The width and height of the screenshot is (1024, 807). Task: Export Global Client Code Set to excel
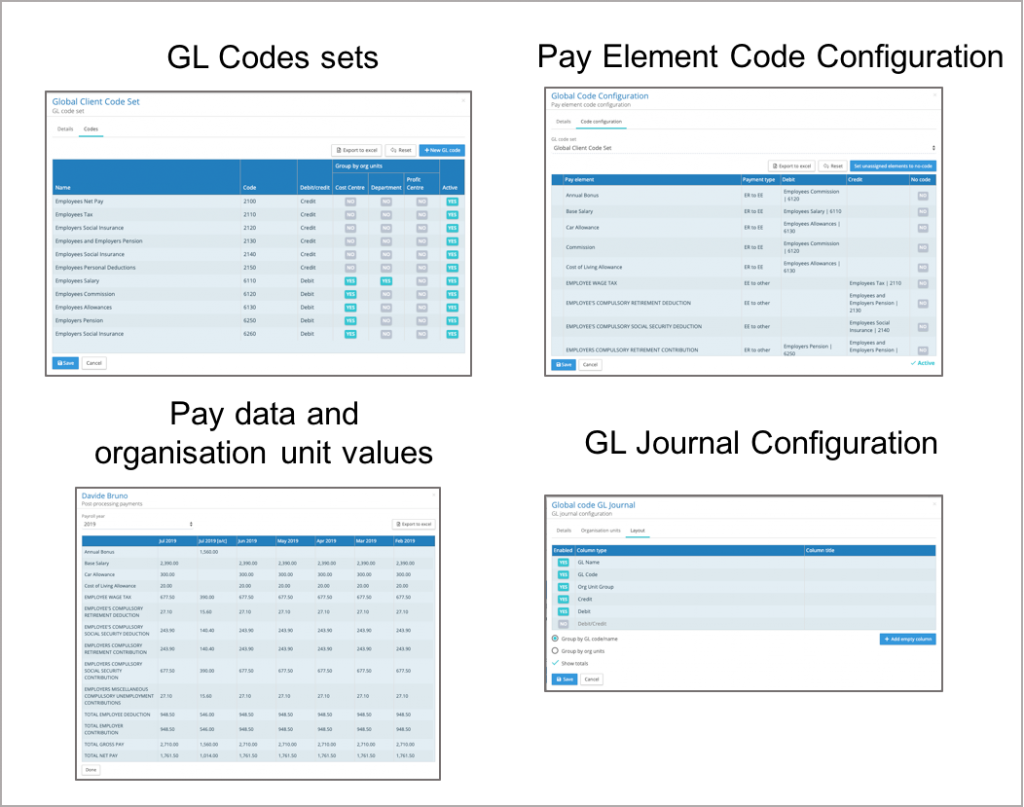pos(355,150)
